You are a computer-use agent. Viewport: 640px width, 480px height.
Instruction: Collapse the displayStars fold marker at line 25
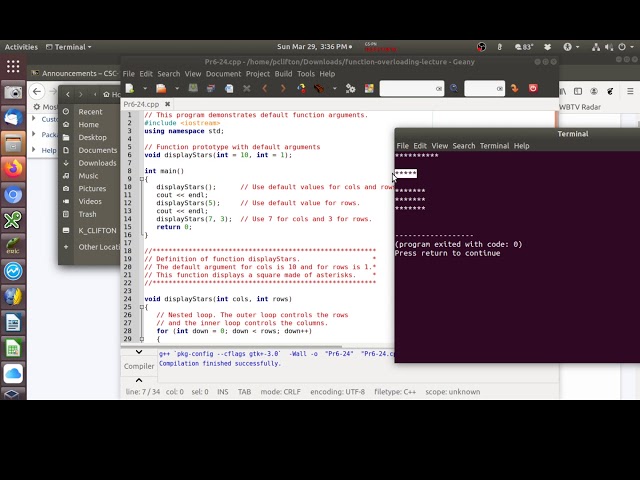coord(142,307)
